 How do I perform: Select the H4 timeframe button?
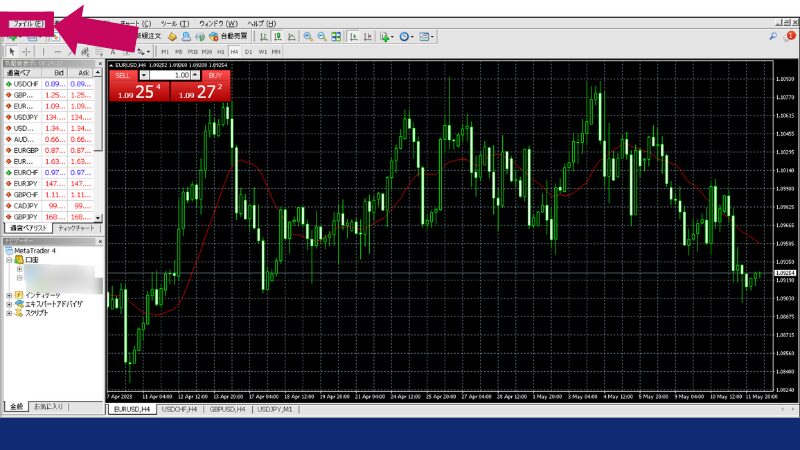(x=233, y=51)
